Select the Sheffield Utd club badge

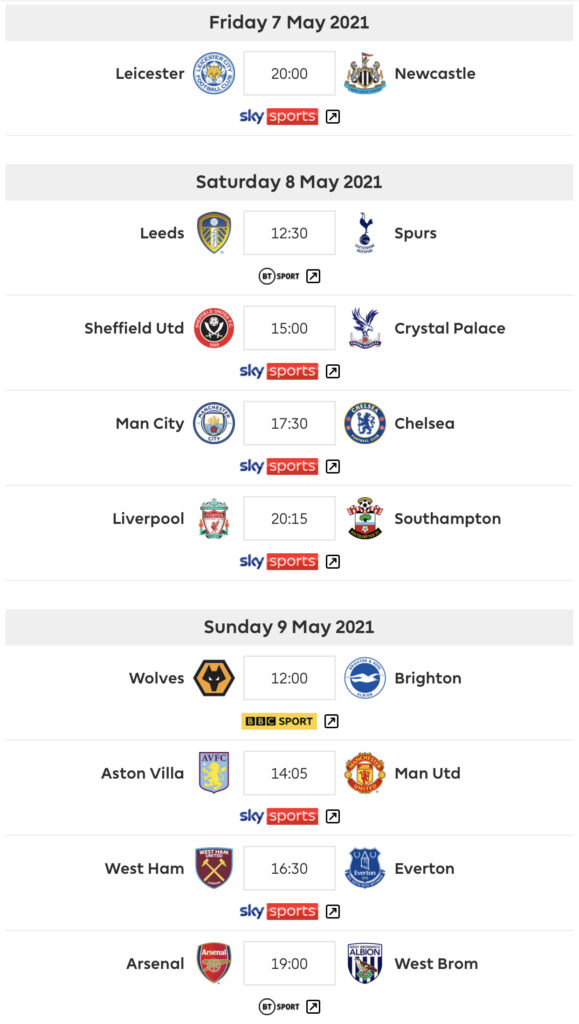tap(214, 328)
